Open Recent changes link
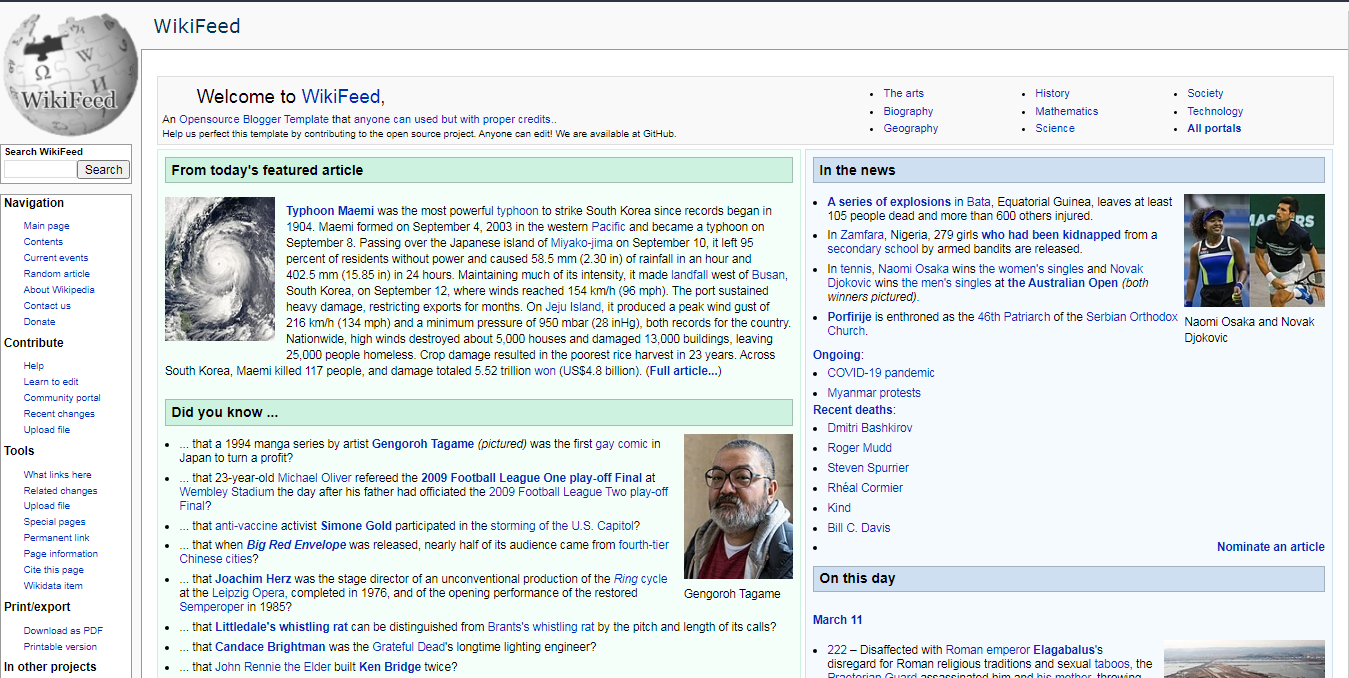 [x=59, y=414]
